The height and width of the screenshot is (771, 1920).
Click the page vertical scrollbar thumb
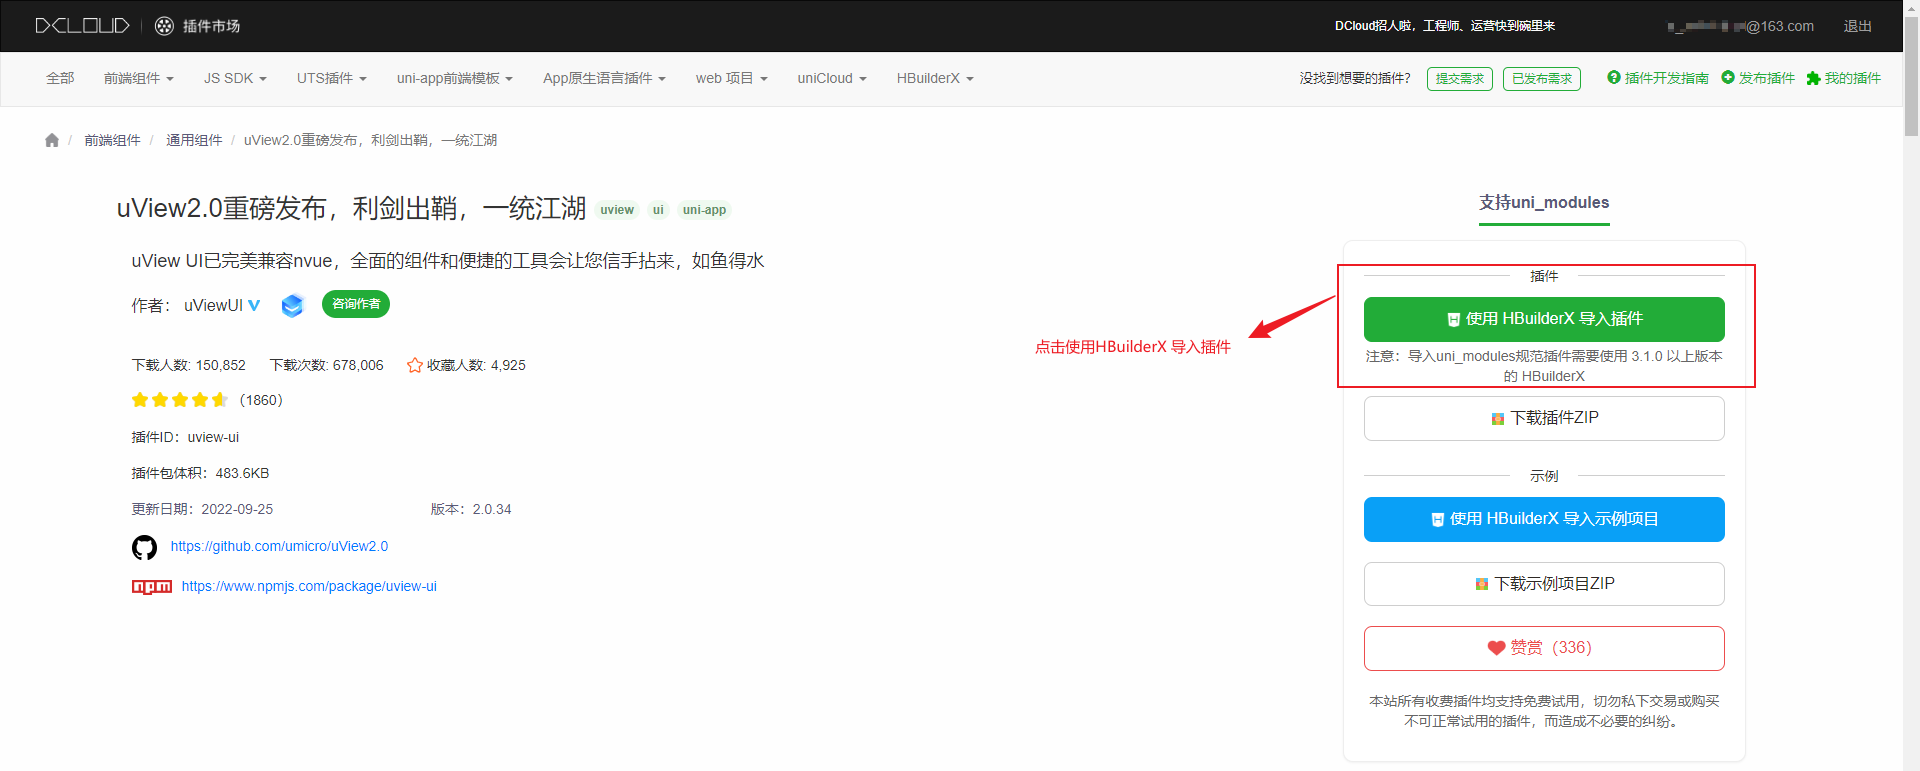click(x=1911, y=77)
